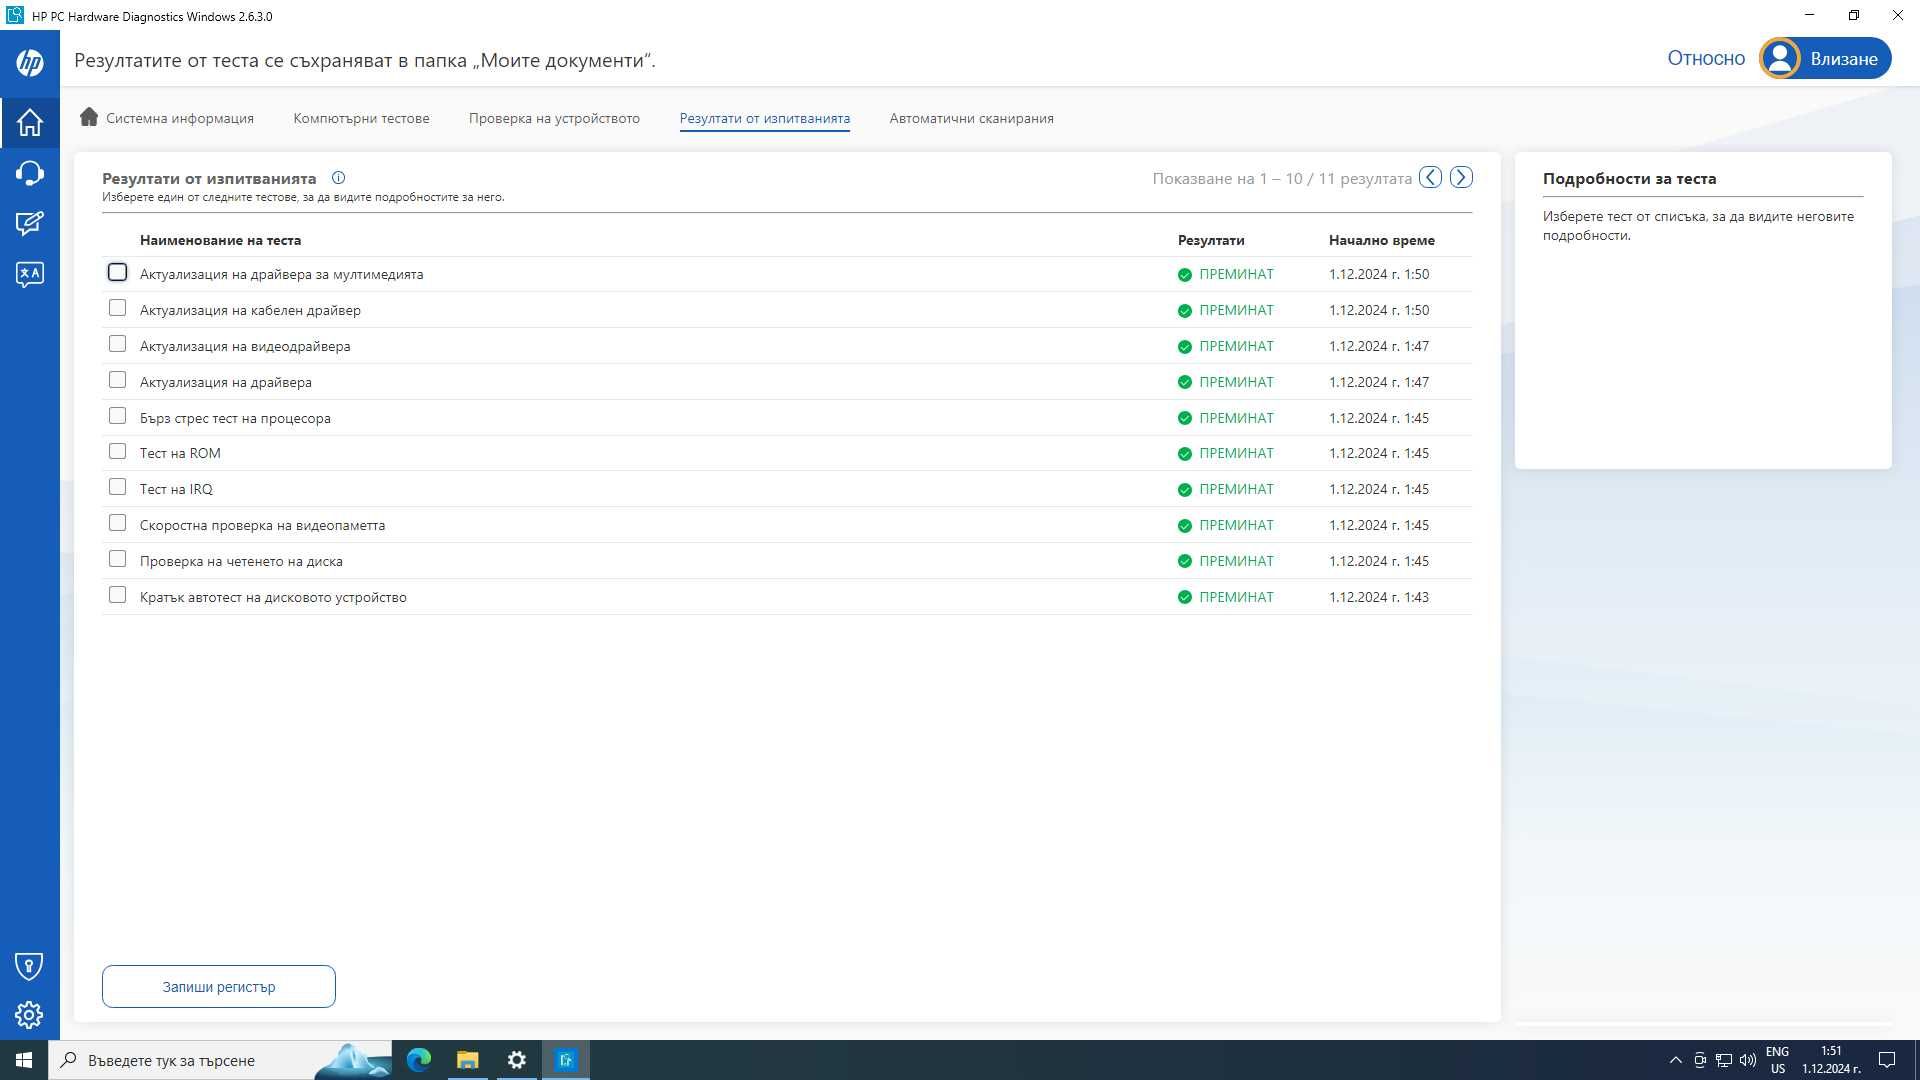Open Windows Start menu
This screenshot has width=1920, height=1080.
click(x=24, y=1060)
